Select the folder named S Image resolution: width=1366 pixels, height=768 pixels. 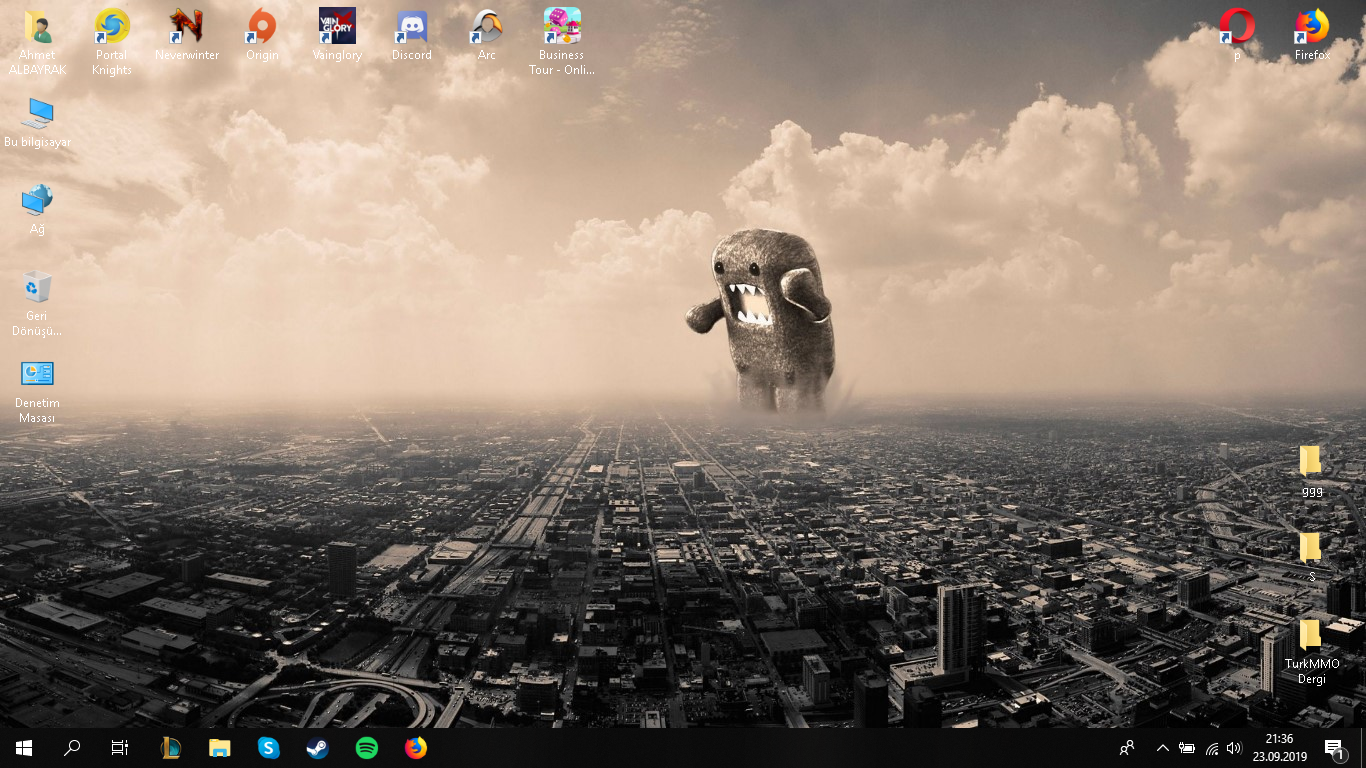pyautogui.click(x=1311, y=548)
